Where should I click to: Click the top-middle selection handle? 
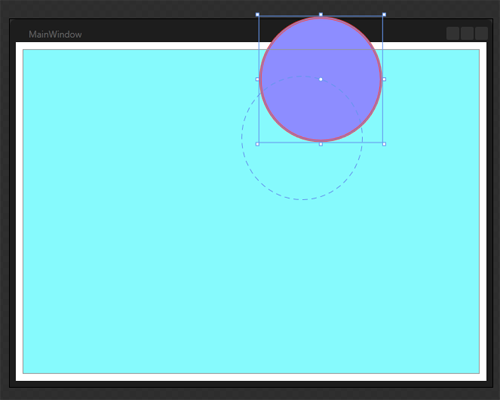[x=321, y=15]
